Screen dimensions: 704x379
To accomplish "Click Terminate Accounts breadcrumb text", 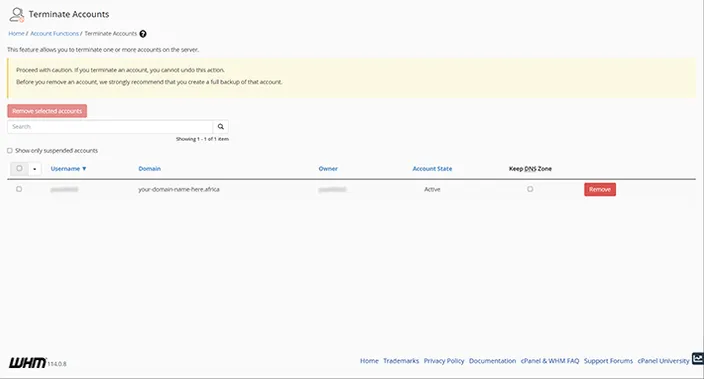I will click(x=111, y=34).
